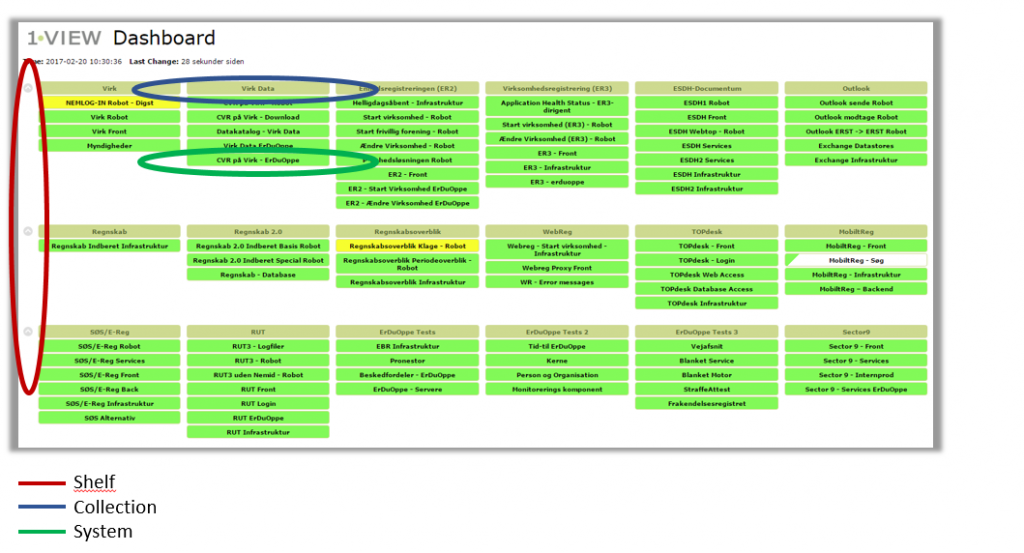This screenshot has height=553, width=1024.
Task: Select the MobiltReg collection header
Action: coord(856,231)
